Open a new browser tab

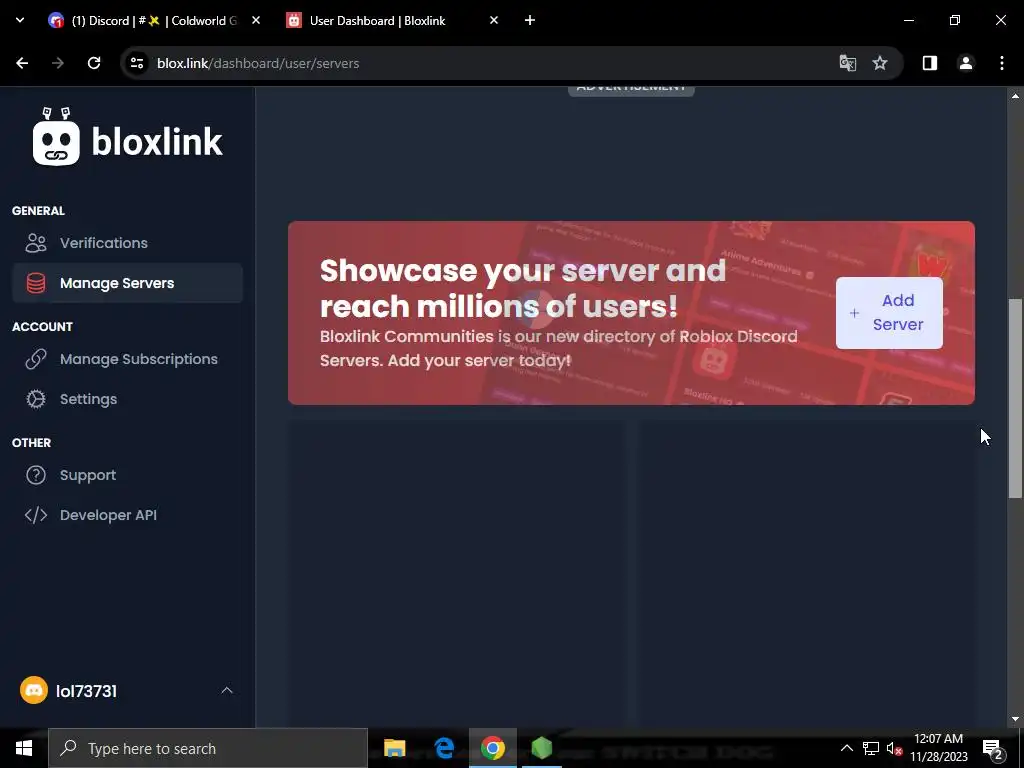click(530, 20)
